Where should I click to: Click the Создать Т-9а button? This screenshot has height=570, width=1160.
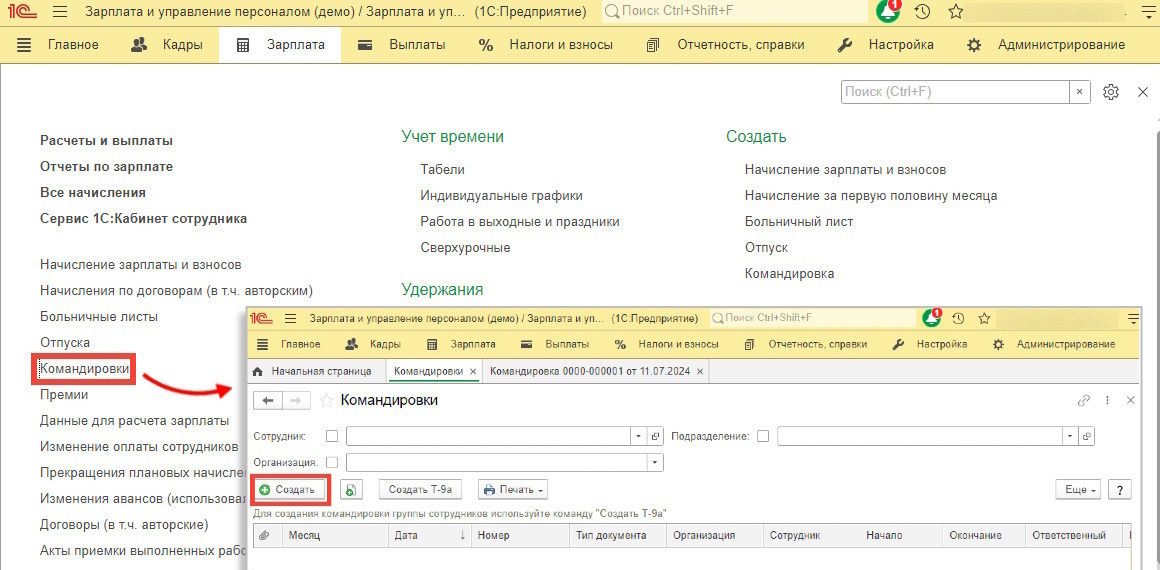pyautogui.click(x=420, y=490)
